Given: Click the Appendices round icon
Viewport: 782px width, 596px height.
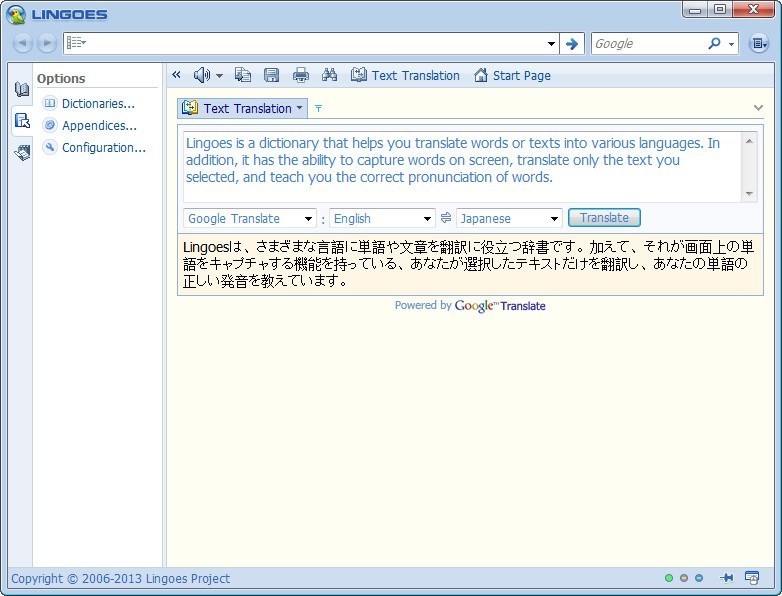Looking at the screenshot, I should pyautogui.click(x=50, y=125).
